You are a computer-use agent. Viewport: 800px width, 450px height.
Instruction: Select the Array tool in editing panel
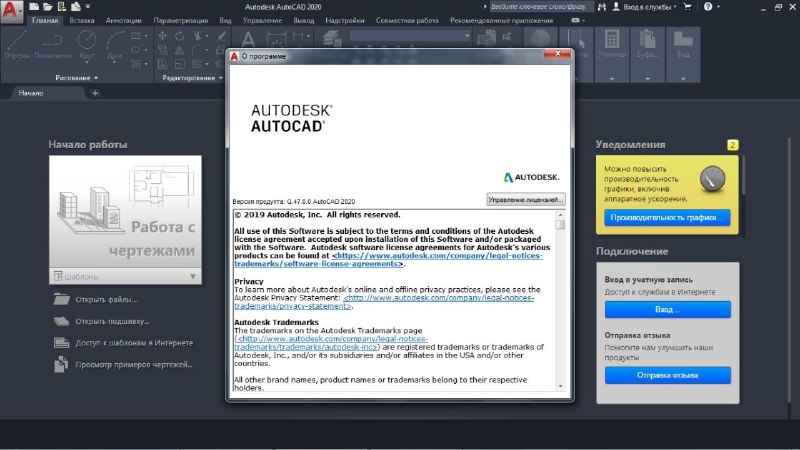[x=197, y=64]
